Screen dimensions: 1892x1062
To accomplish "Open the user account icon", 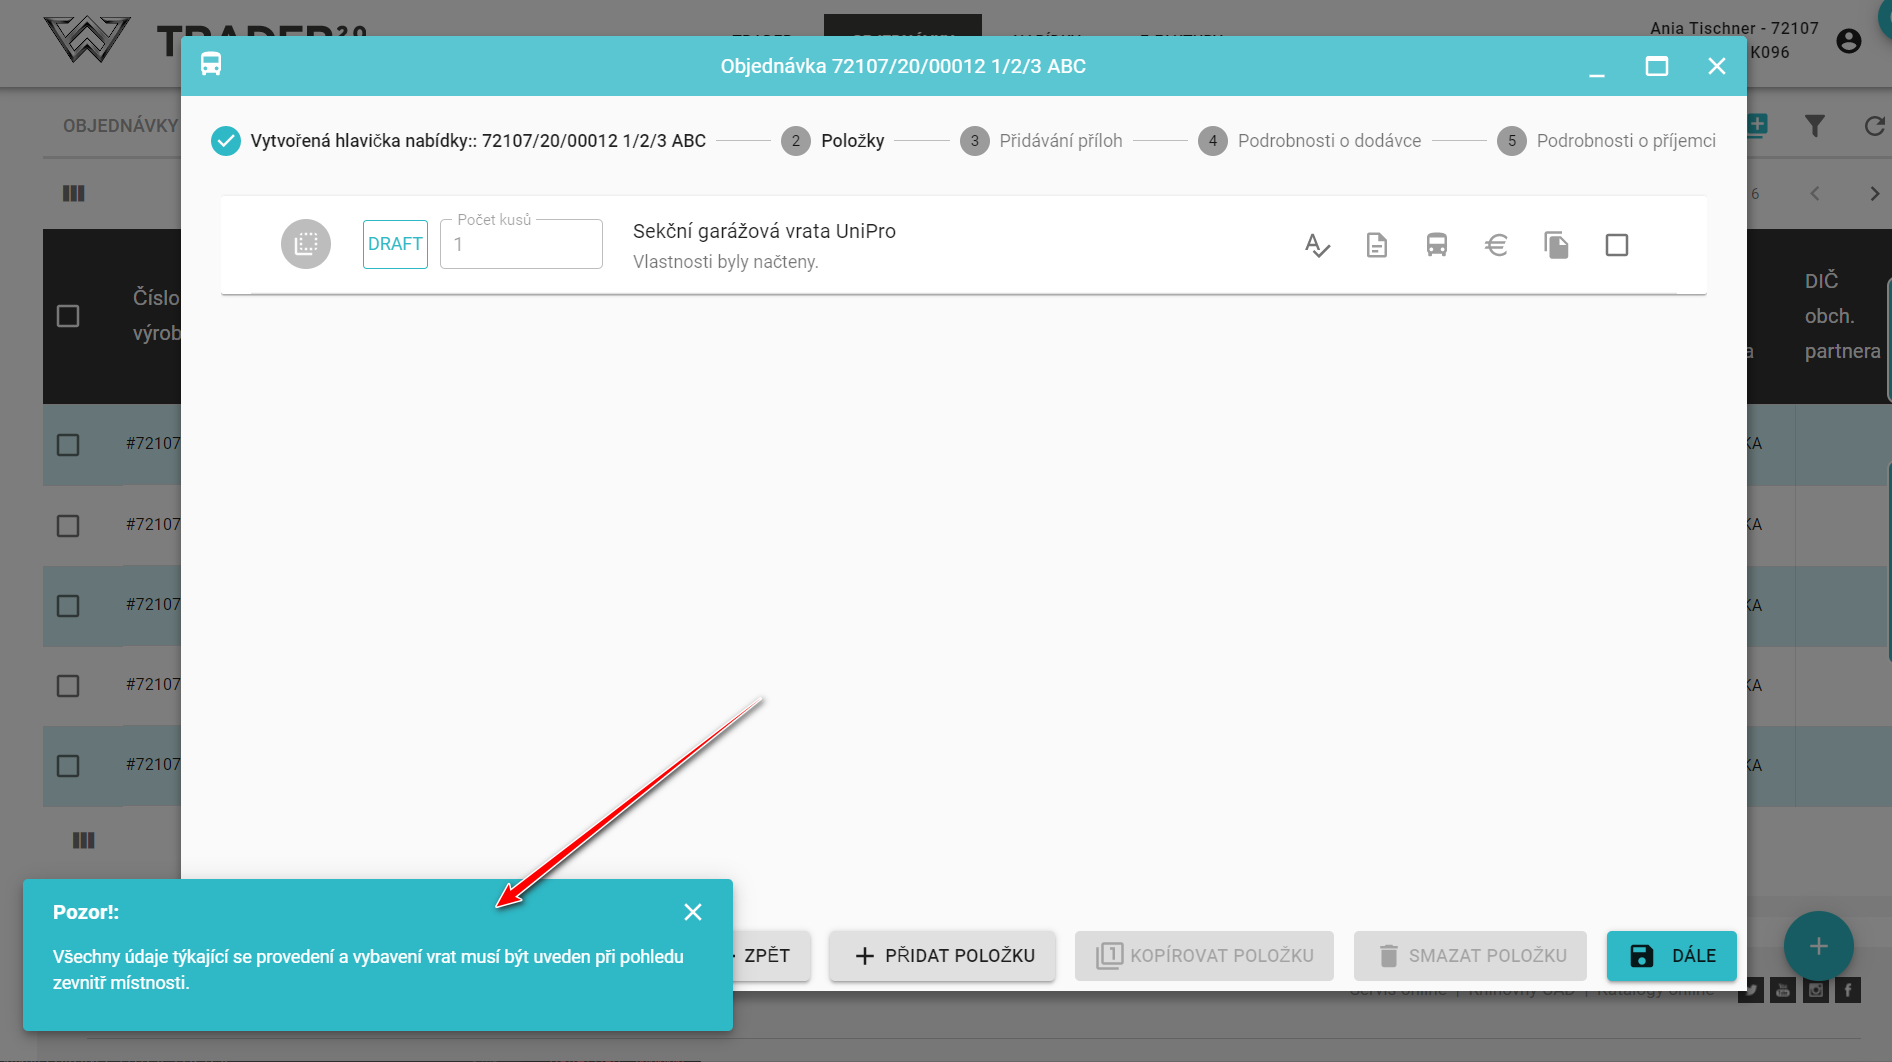I will (x=1849, y=41).
